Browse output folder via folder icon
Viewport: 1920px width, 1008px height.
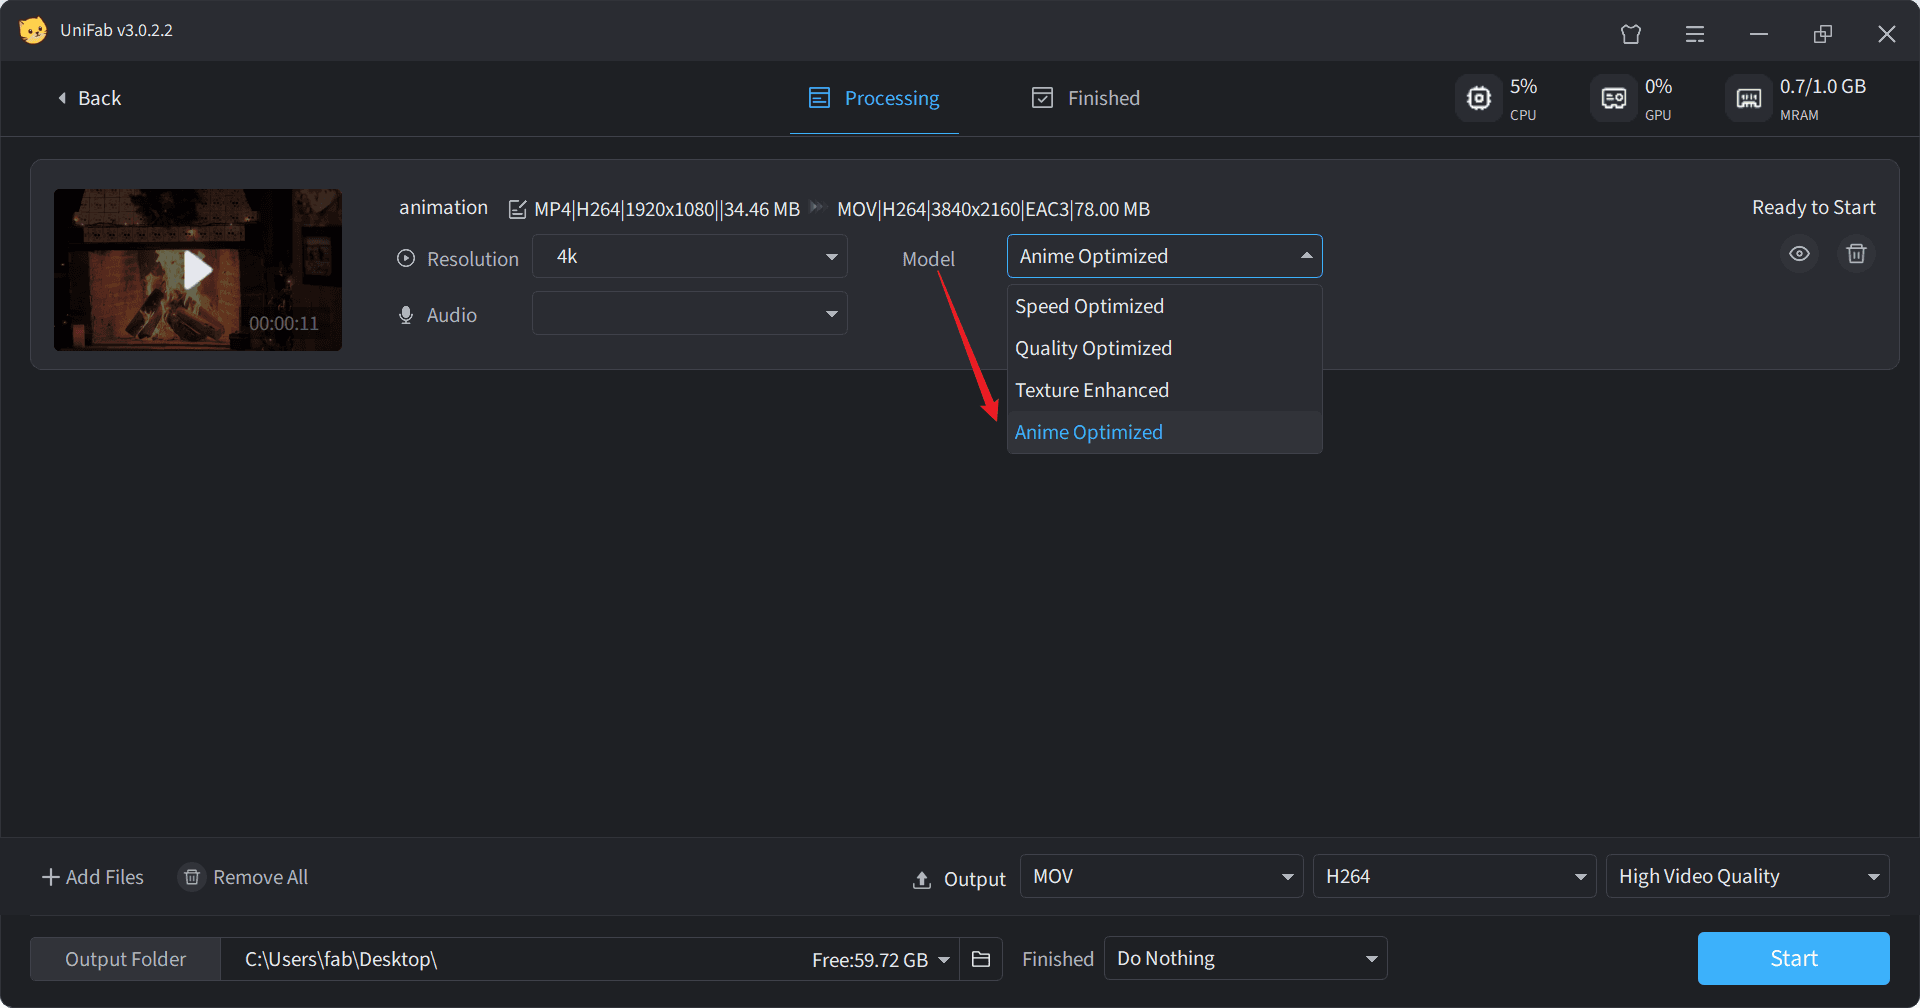tap(981, 959)
